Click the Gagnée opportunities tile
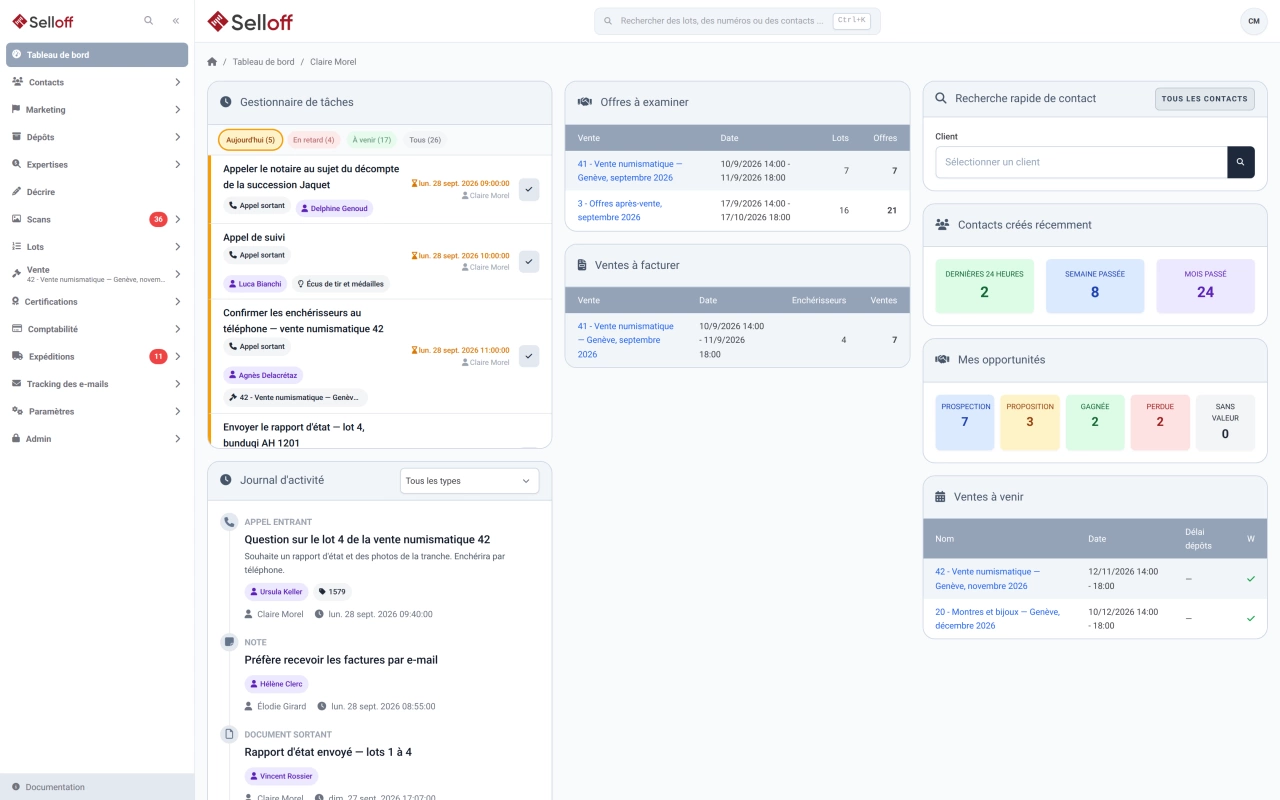 (1095, 422)
